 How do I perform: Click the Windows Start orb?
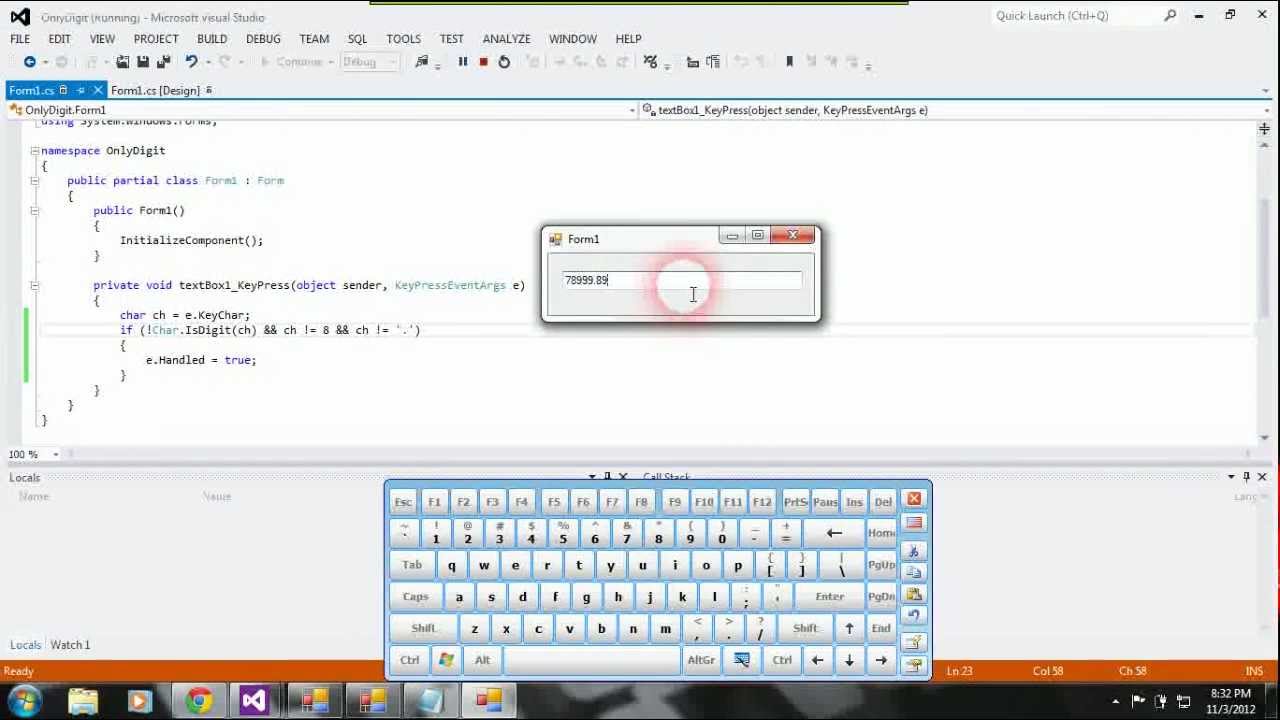click(25, 700)
